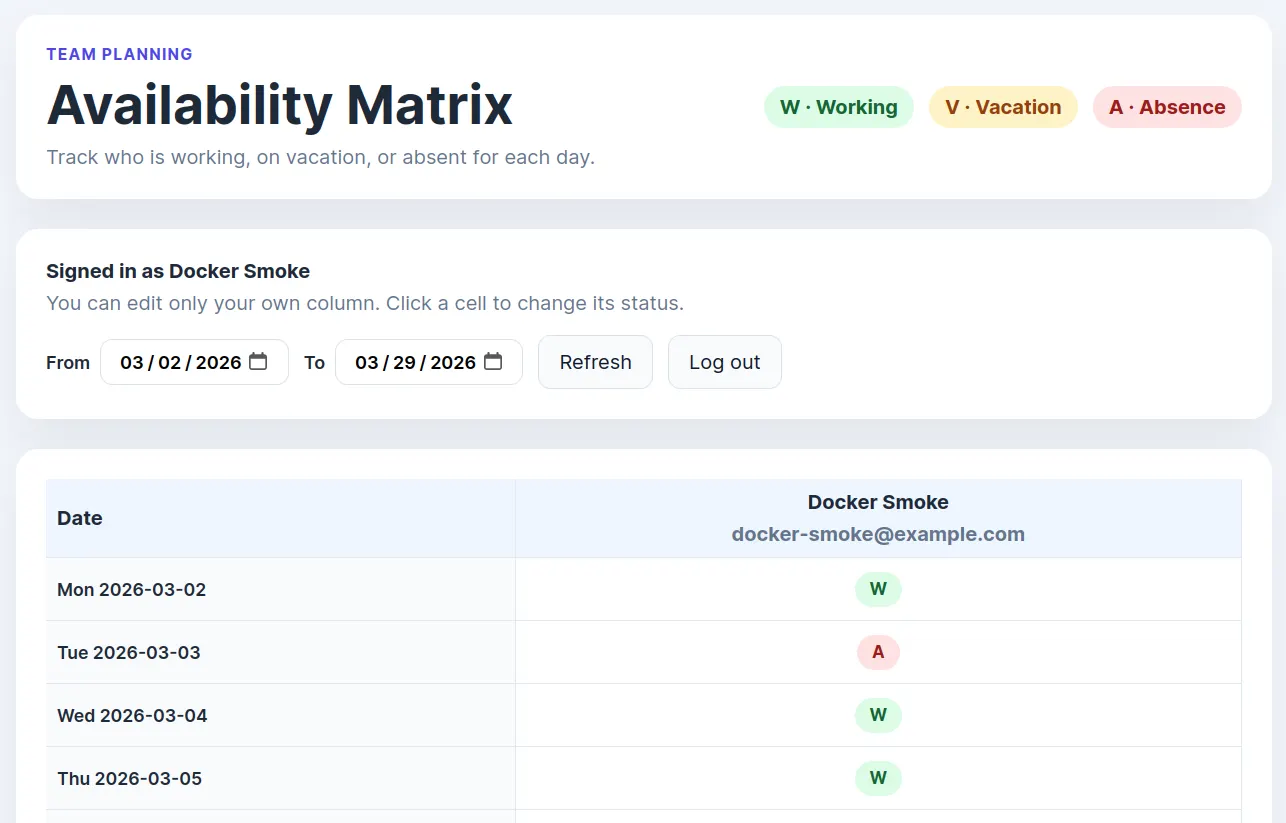Viewport: 1286px width, 823px height.
Task: Click the TEAM PLANNING label
Action: pyautogui.click(x=119, y=54)
